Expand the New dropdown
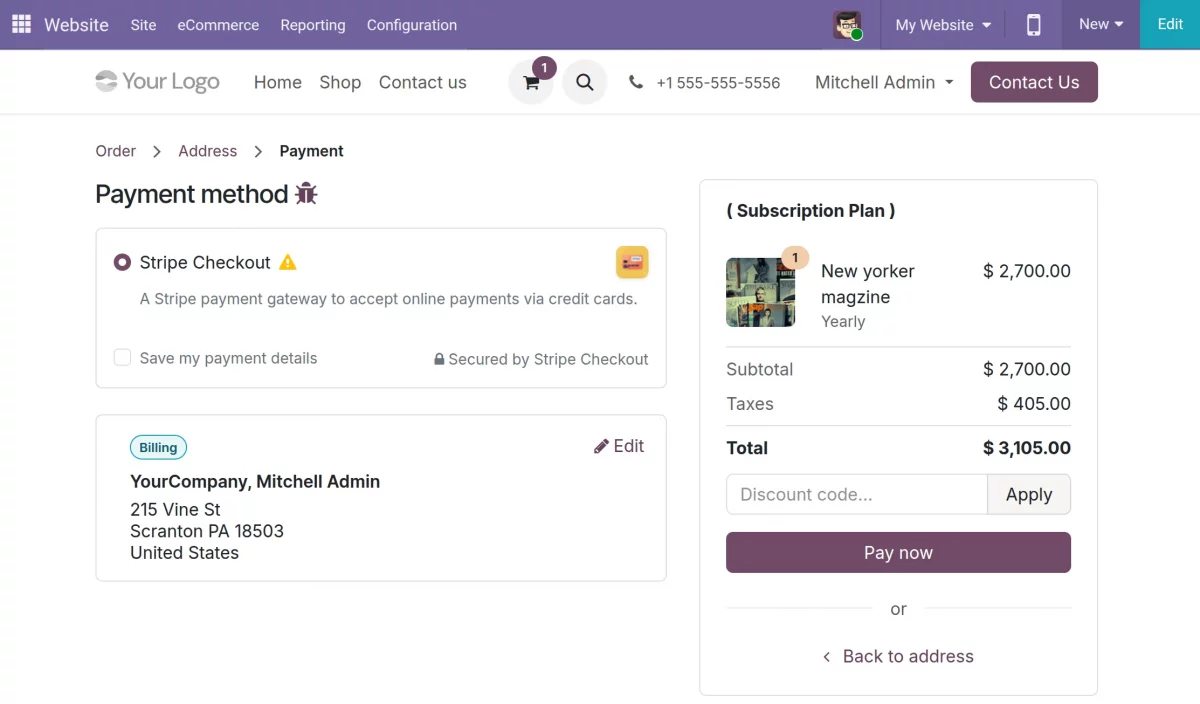Screen dimensions: 1200x704 pyautogui.click(x=1100, y=25)
